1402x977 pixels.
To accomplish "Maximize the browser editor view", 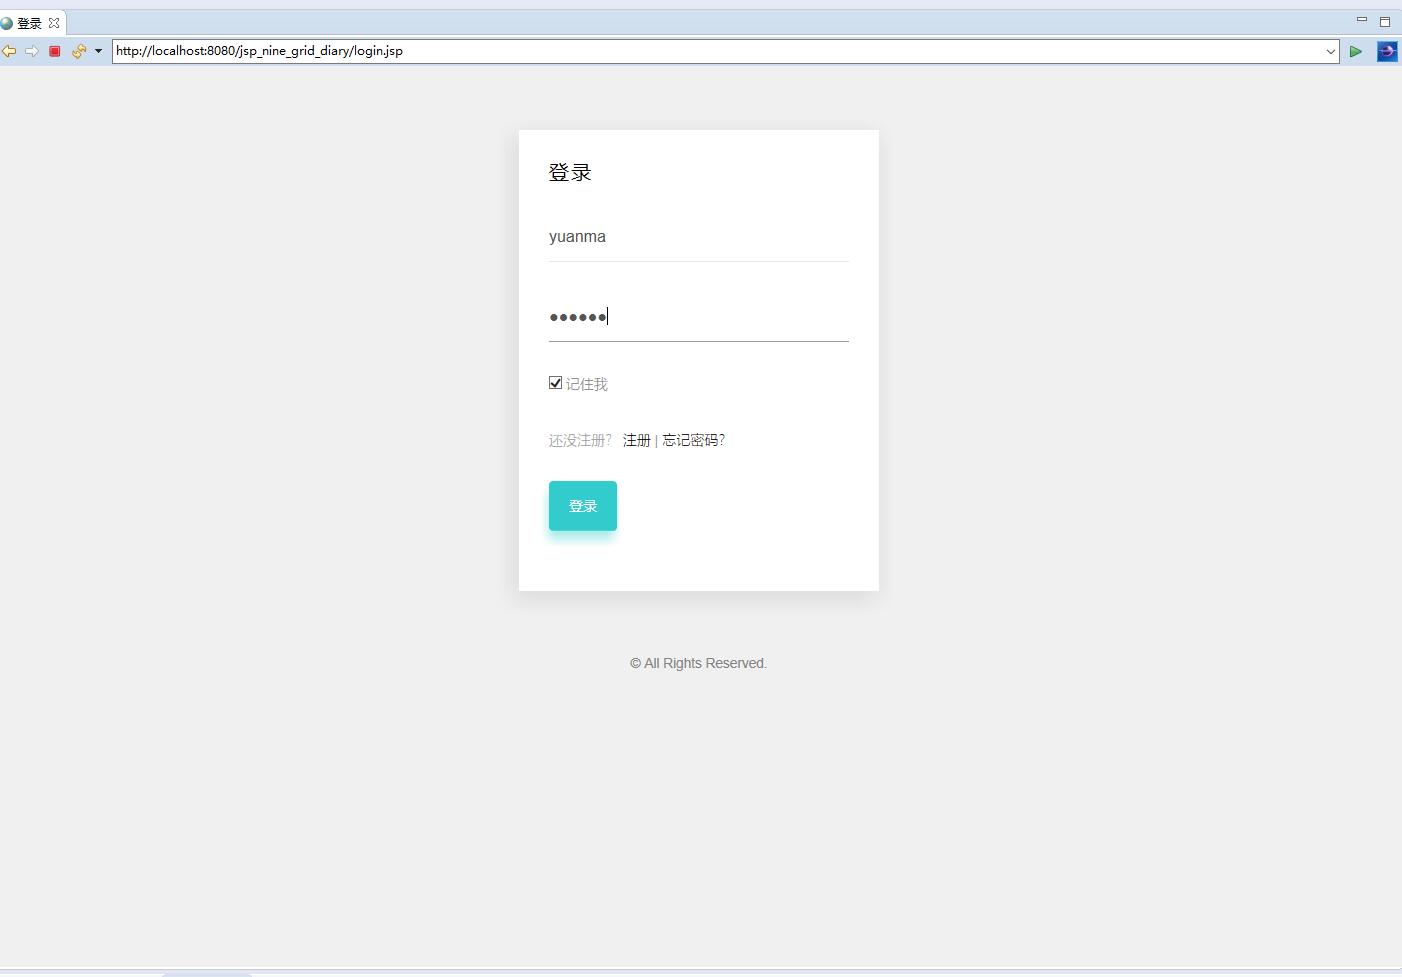I will 1385,22.
